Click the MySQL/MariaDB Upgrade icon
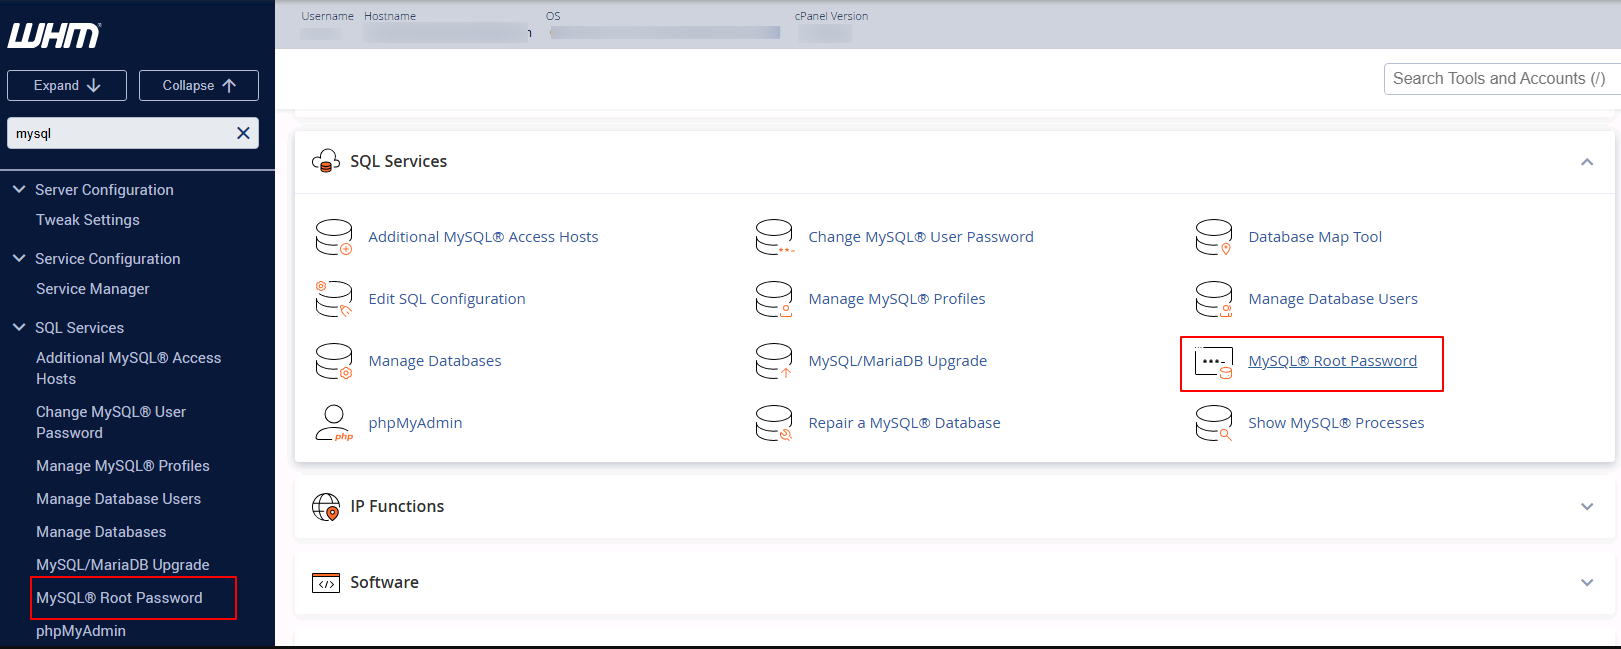1621x649 pixels. coord(774,361)
